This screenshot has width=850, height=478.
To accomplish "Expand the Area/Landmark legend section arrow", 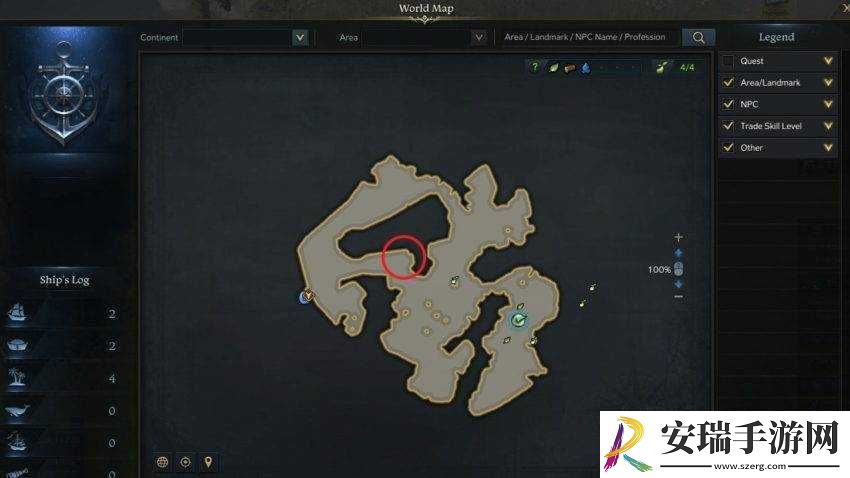I will pos(828,82).
